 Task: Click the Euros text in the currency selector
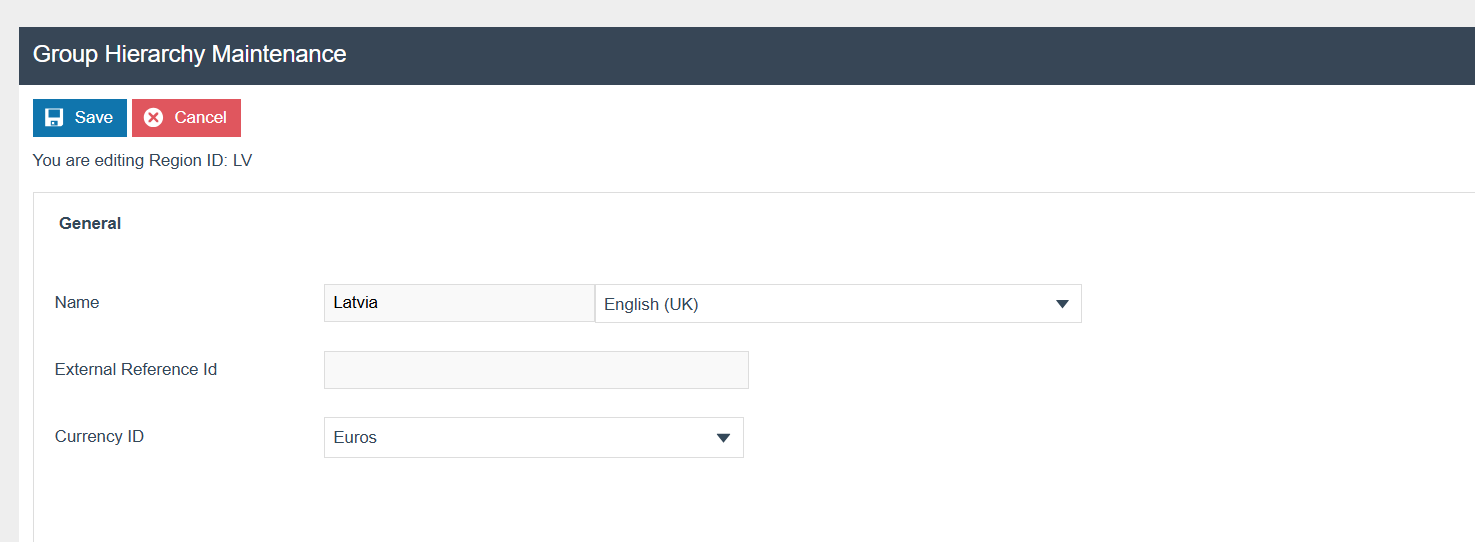click(x=355, y=438)
